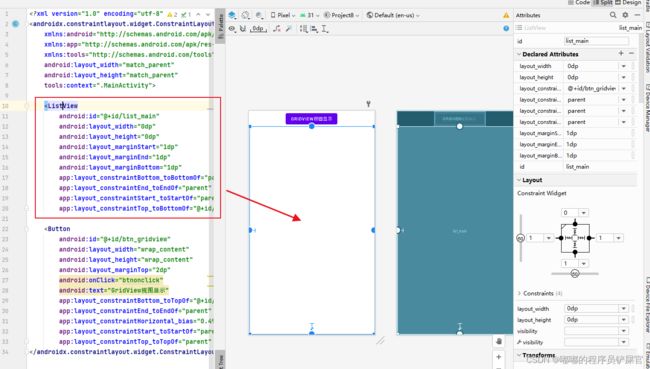Click the search icon in Attributes panel
Screen dimensions: 650x369
(613, 15)
